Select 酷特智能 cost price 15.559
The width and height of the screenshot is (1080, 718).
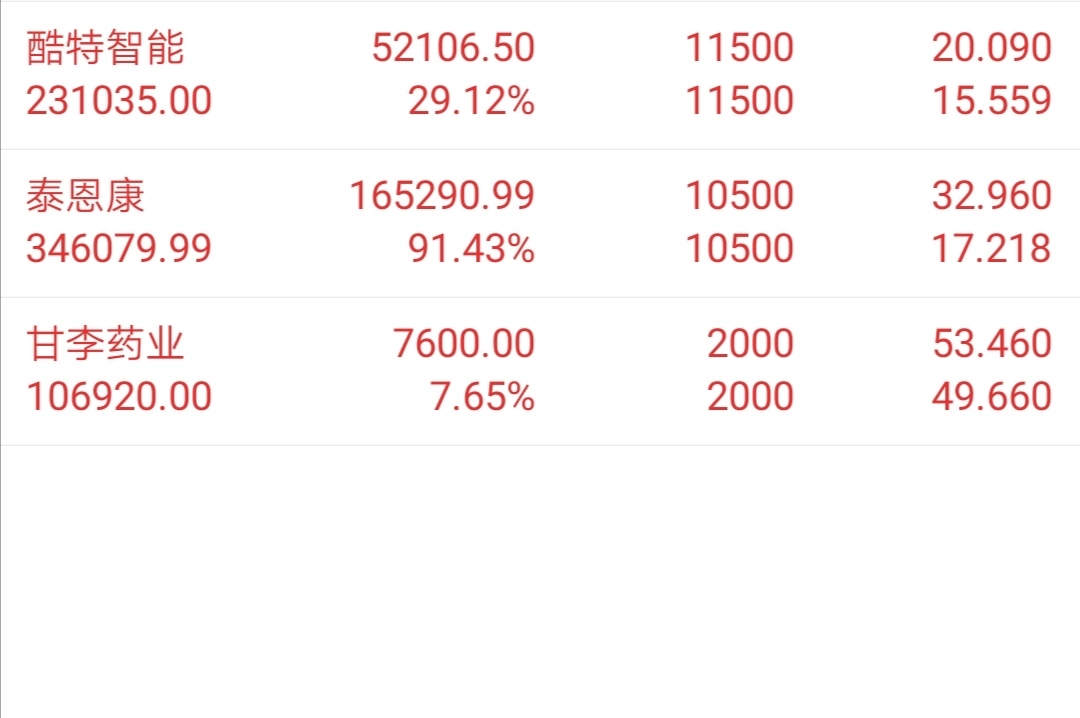991,101
